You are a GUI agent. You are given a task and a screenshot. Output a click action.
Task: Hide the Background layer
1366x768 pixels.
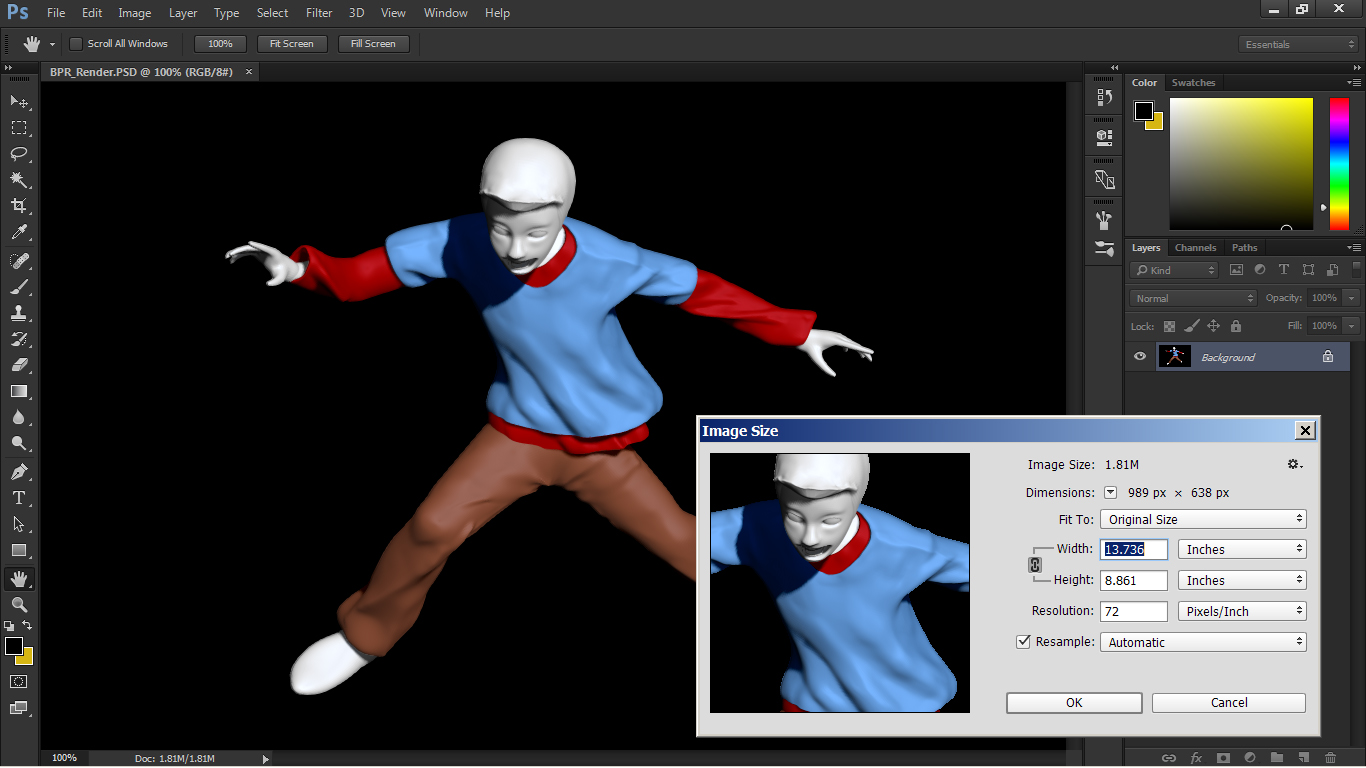click(x=1139, y=356)
